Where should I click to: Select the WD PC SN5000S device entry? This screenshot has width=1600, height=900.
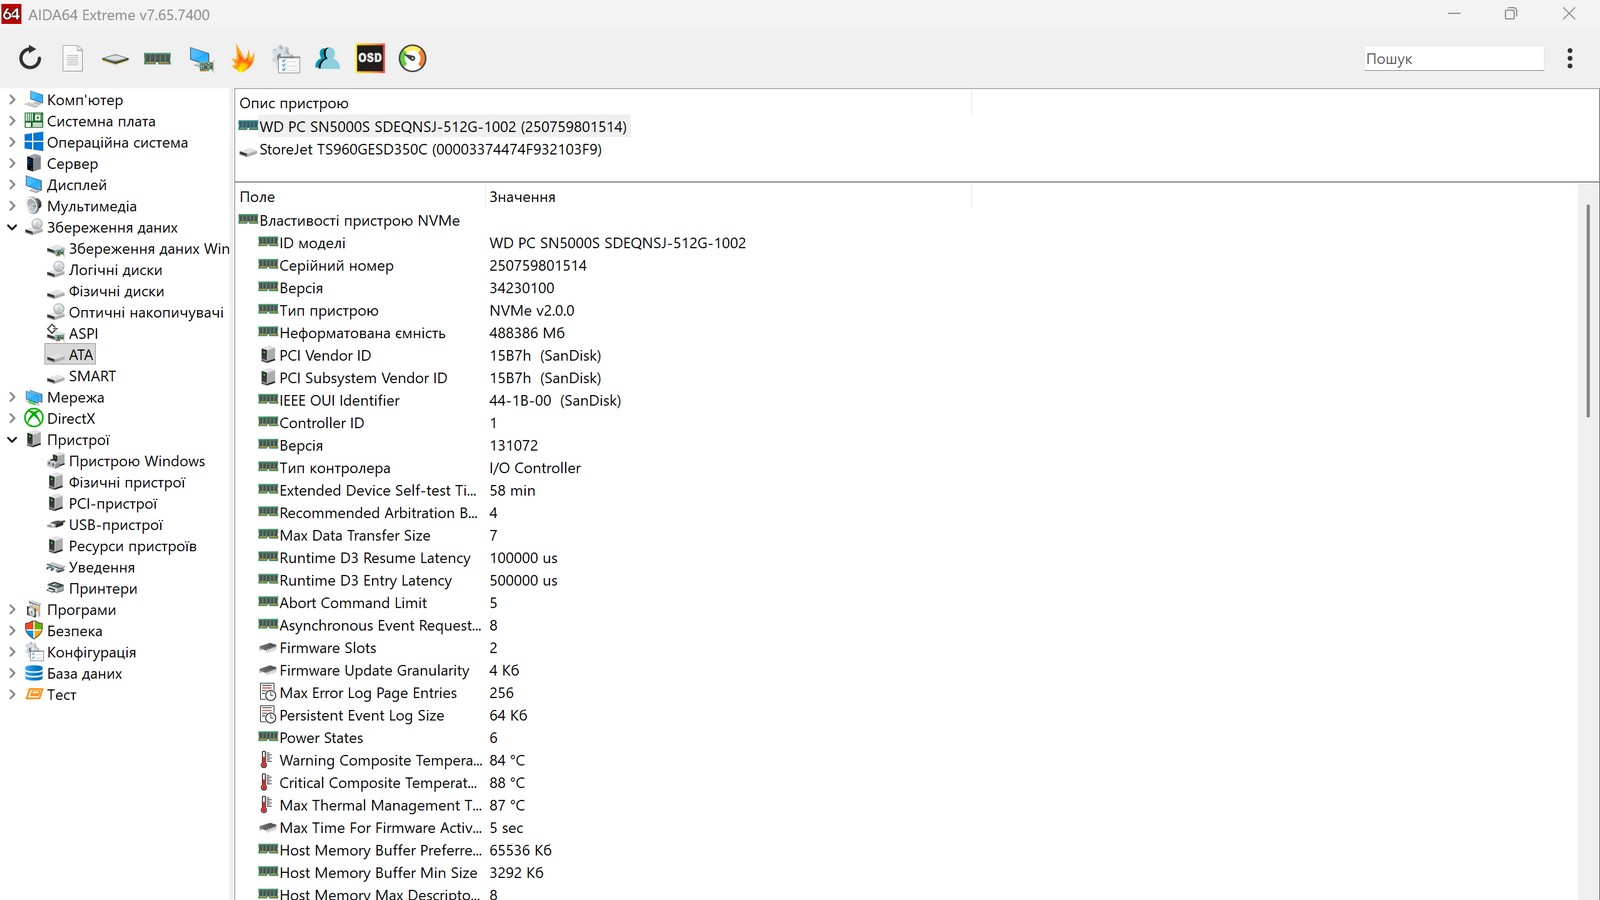pyautogui.click(x=432, y=127)
